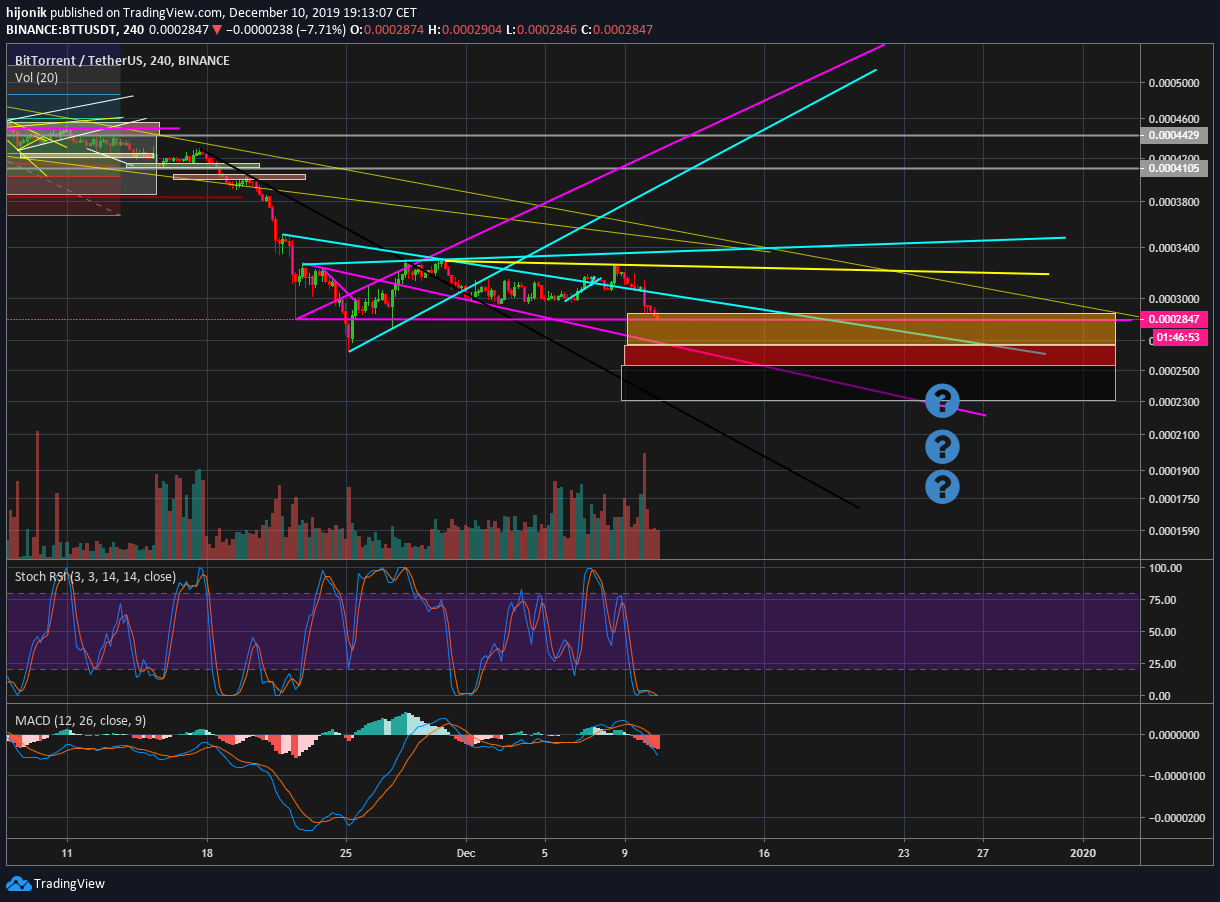Click the 2020 label on the time axis
This screenshot has height=902, width=1220.
point(1083,854)
